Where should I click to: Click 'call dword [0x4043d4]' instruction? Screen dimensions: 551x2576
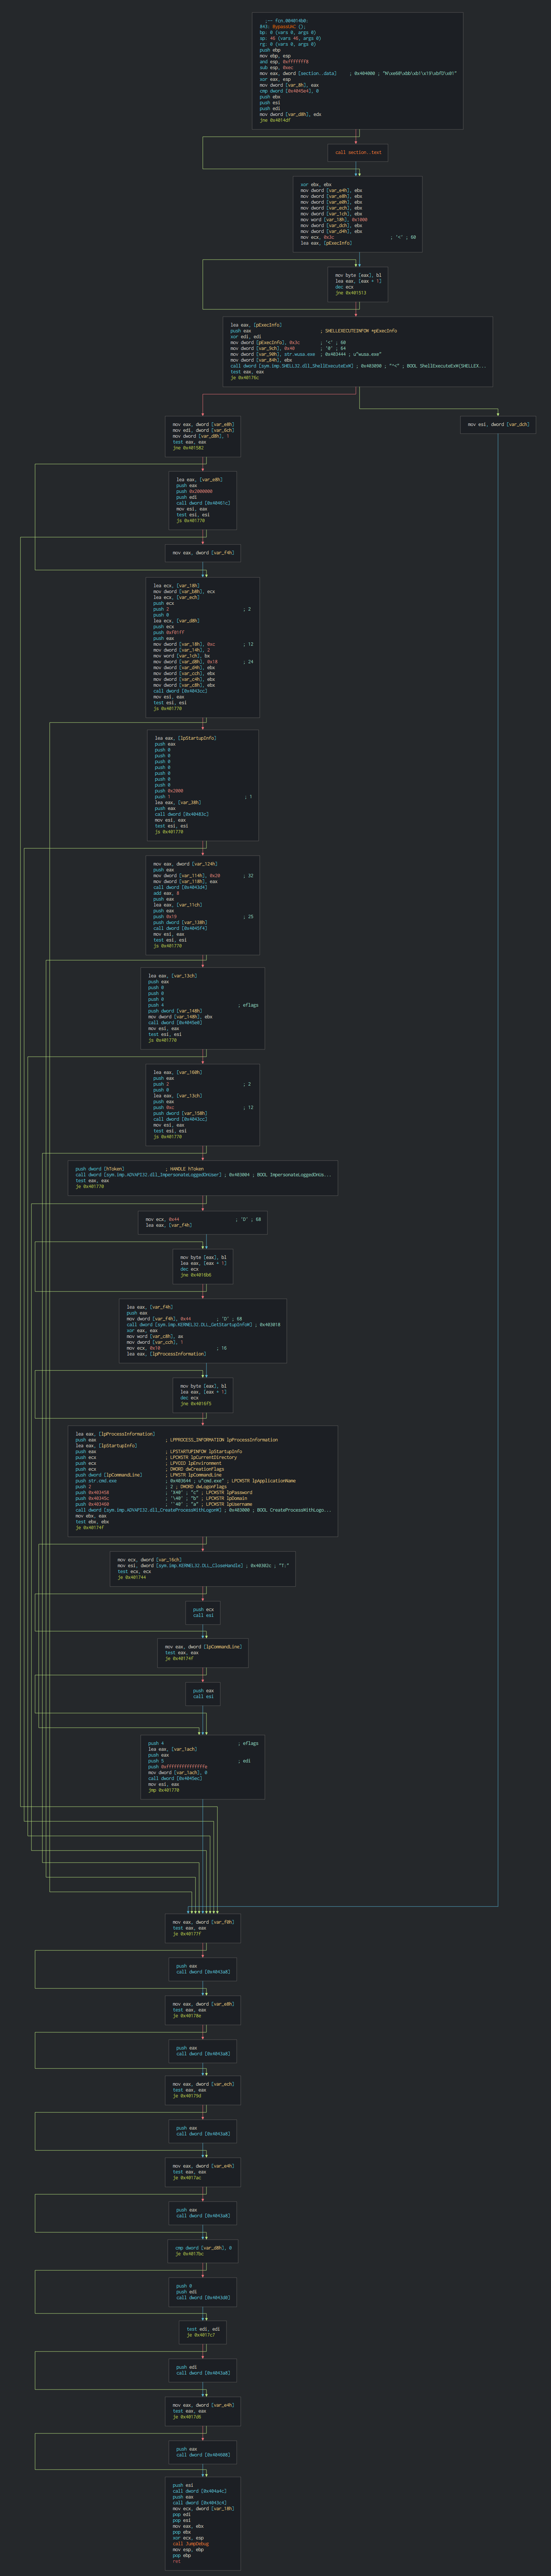181,887
